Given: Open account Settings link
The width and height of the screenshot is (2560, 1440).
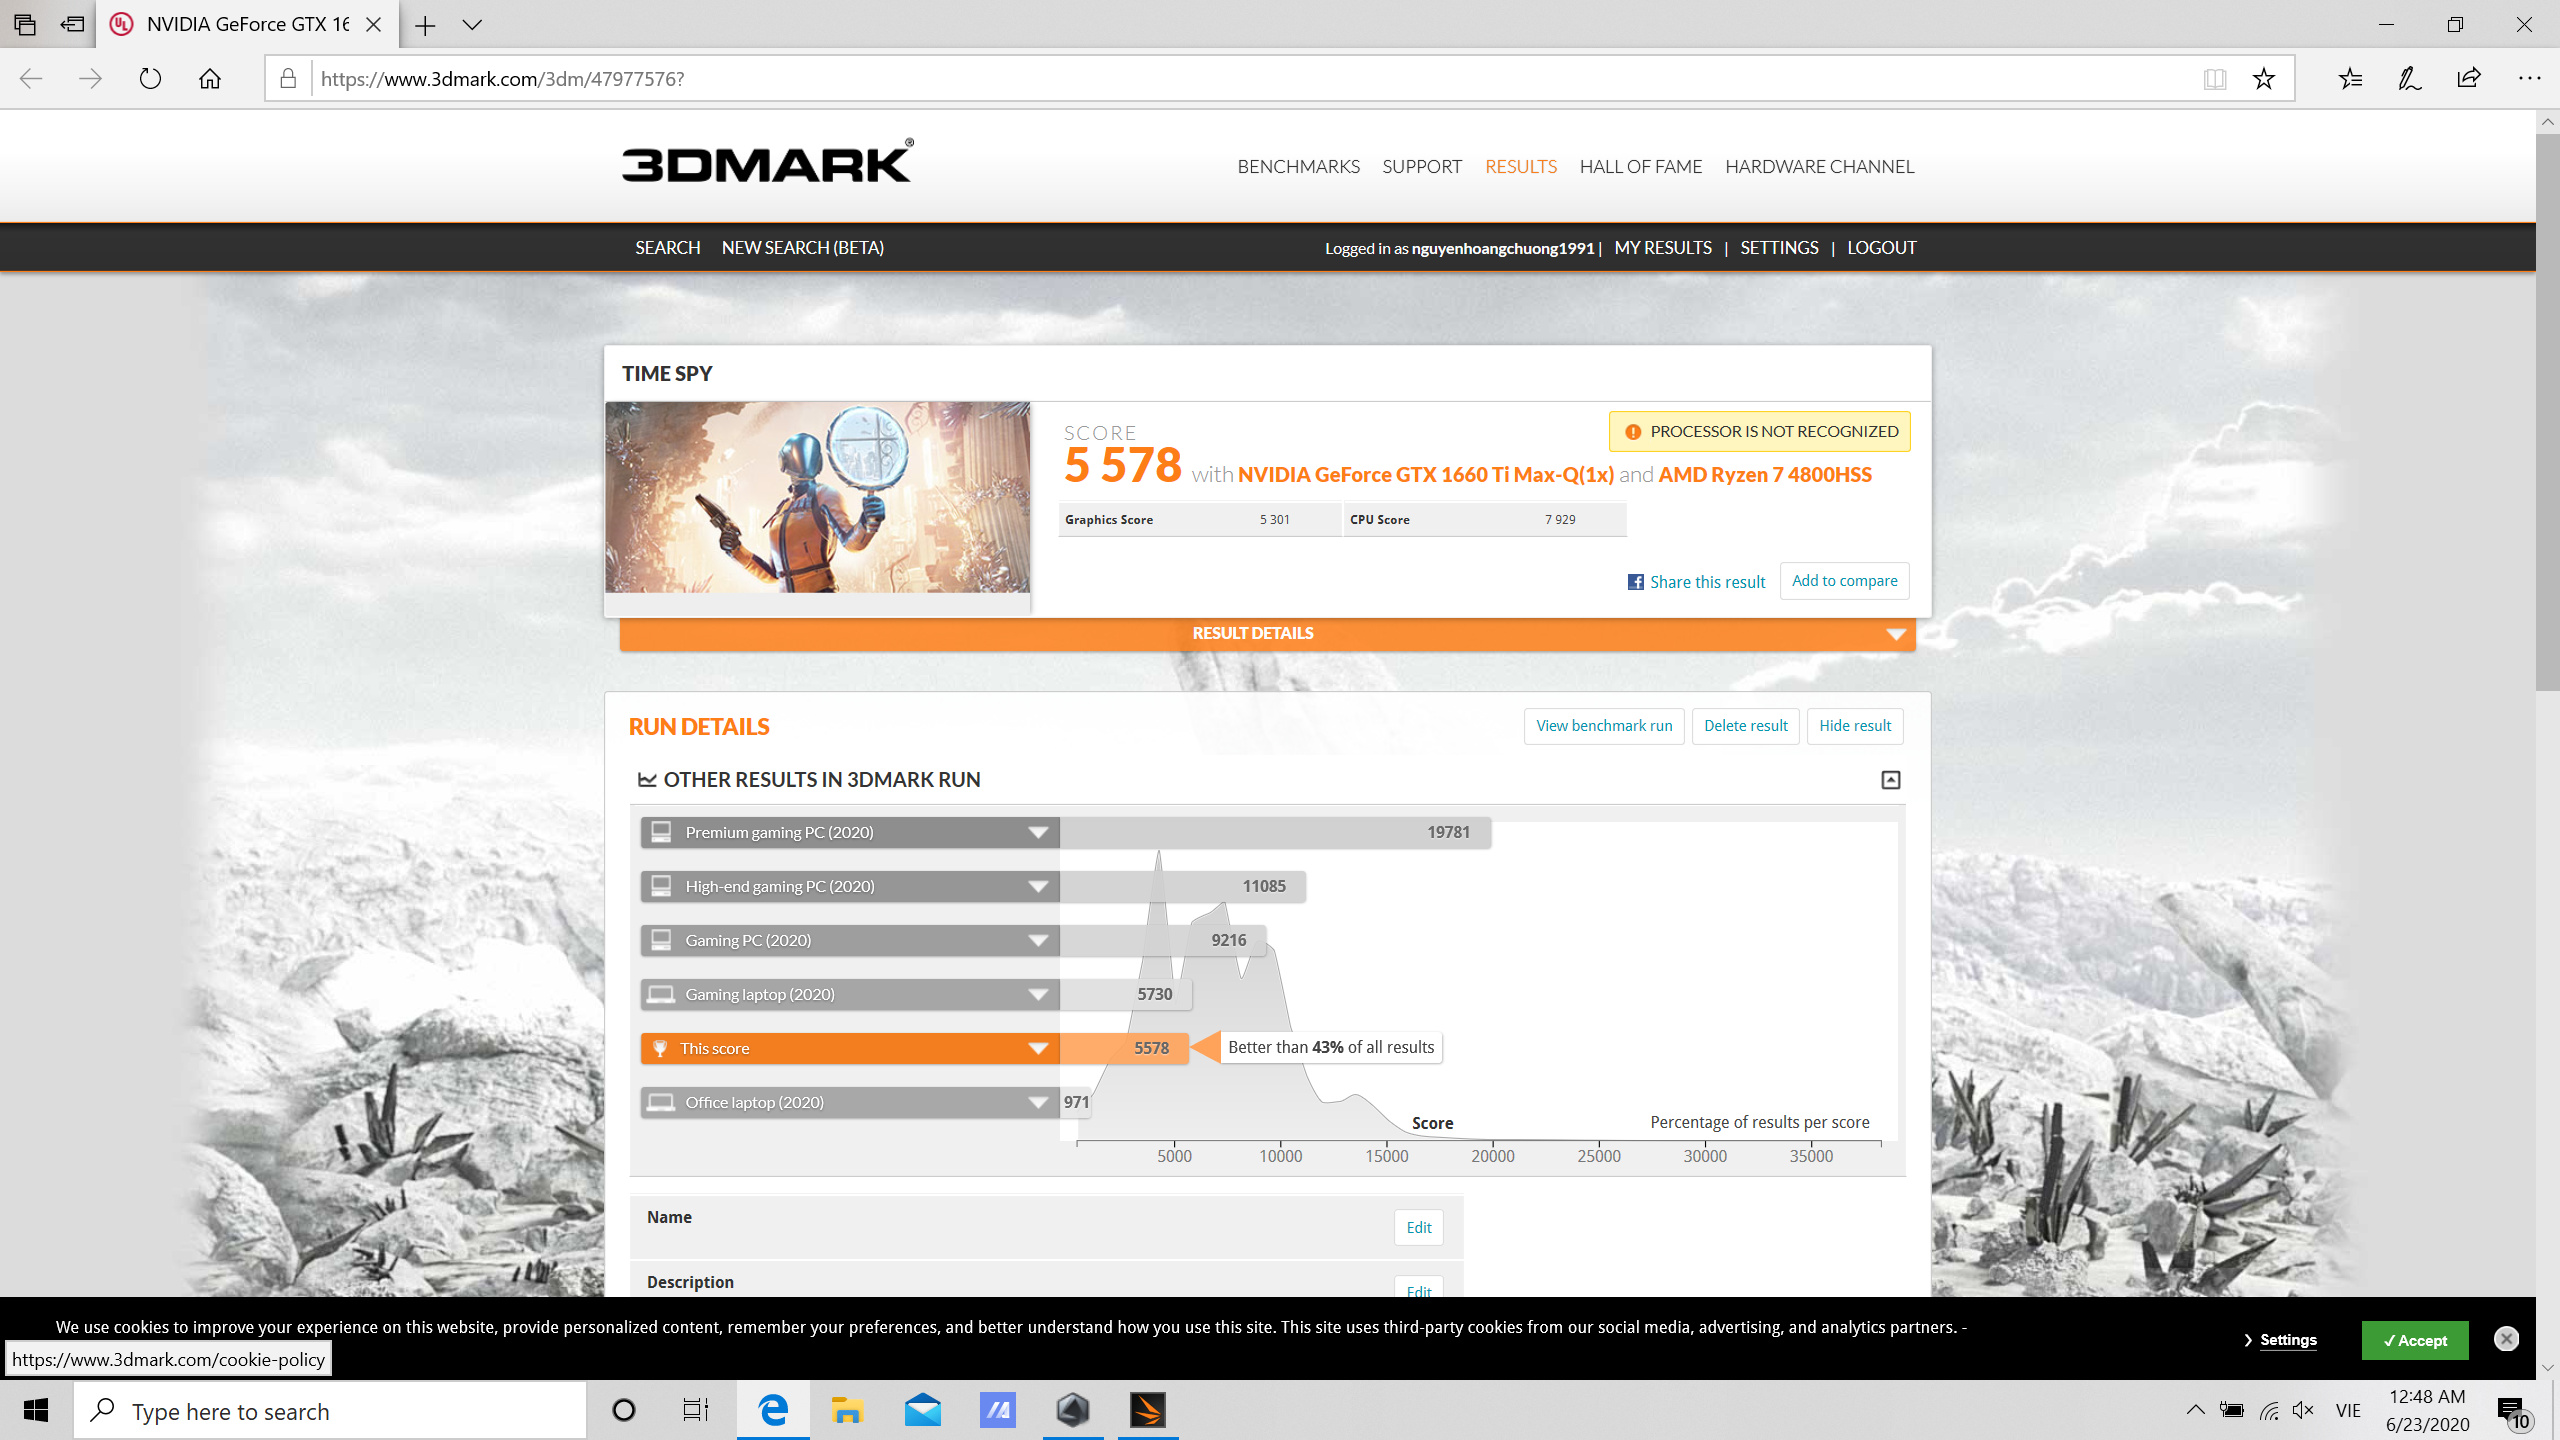Looking at the screenshot, I should (x=1779, y=248).
